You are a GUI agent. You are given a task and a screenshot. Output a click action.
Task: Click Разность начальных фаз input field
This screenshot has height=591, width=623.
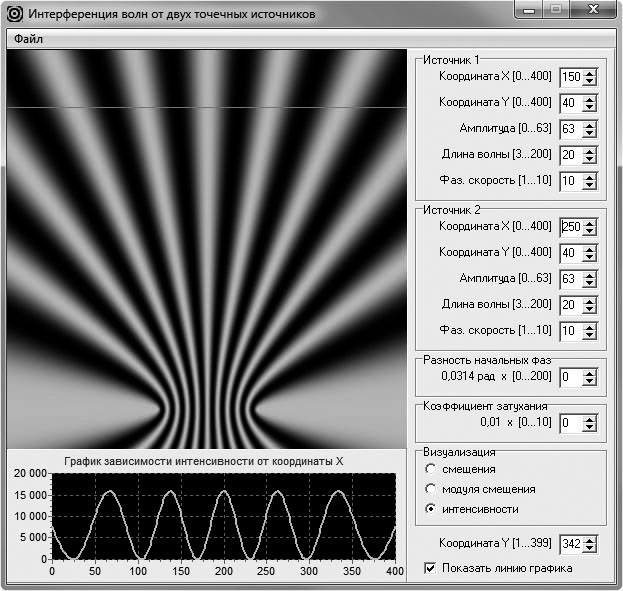571,378
